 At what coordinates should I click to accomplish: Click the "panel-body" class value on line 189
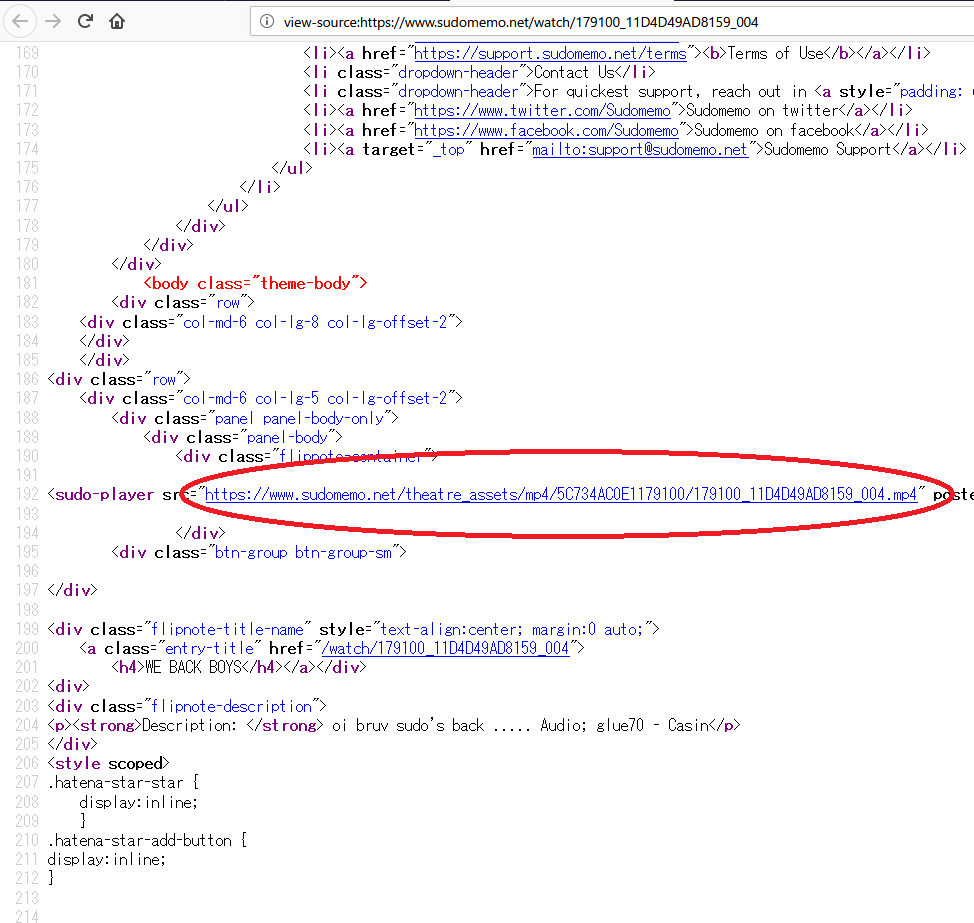point(287,437)
